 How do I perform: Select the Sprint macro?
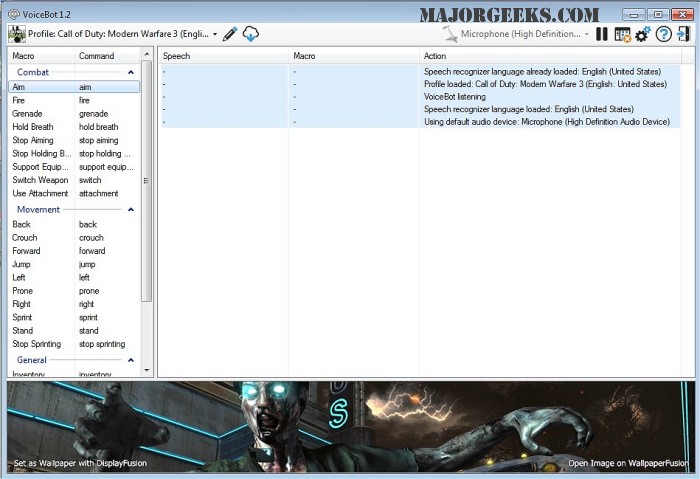[x=74, y=317]
